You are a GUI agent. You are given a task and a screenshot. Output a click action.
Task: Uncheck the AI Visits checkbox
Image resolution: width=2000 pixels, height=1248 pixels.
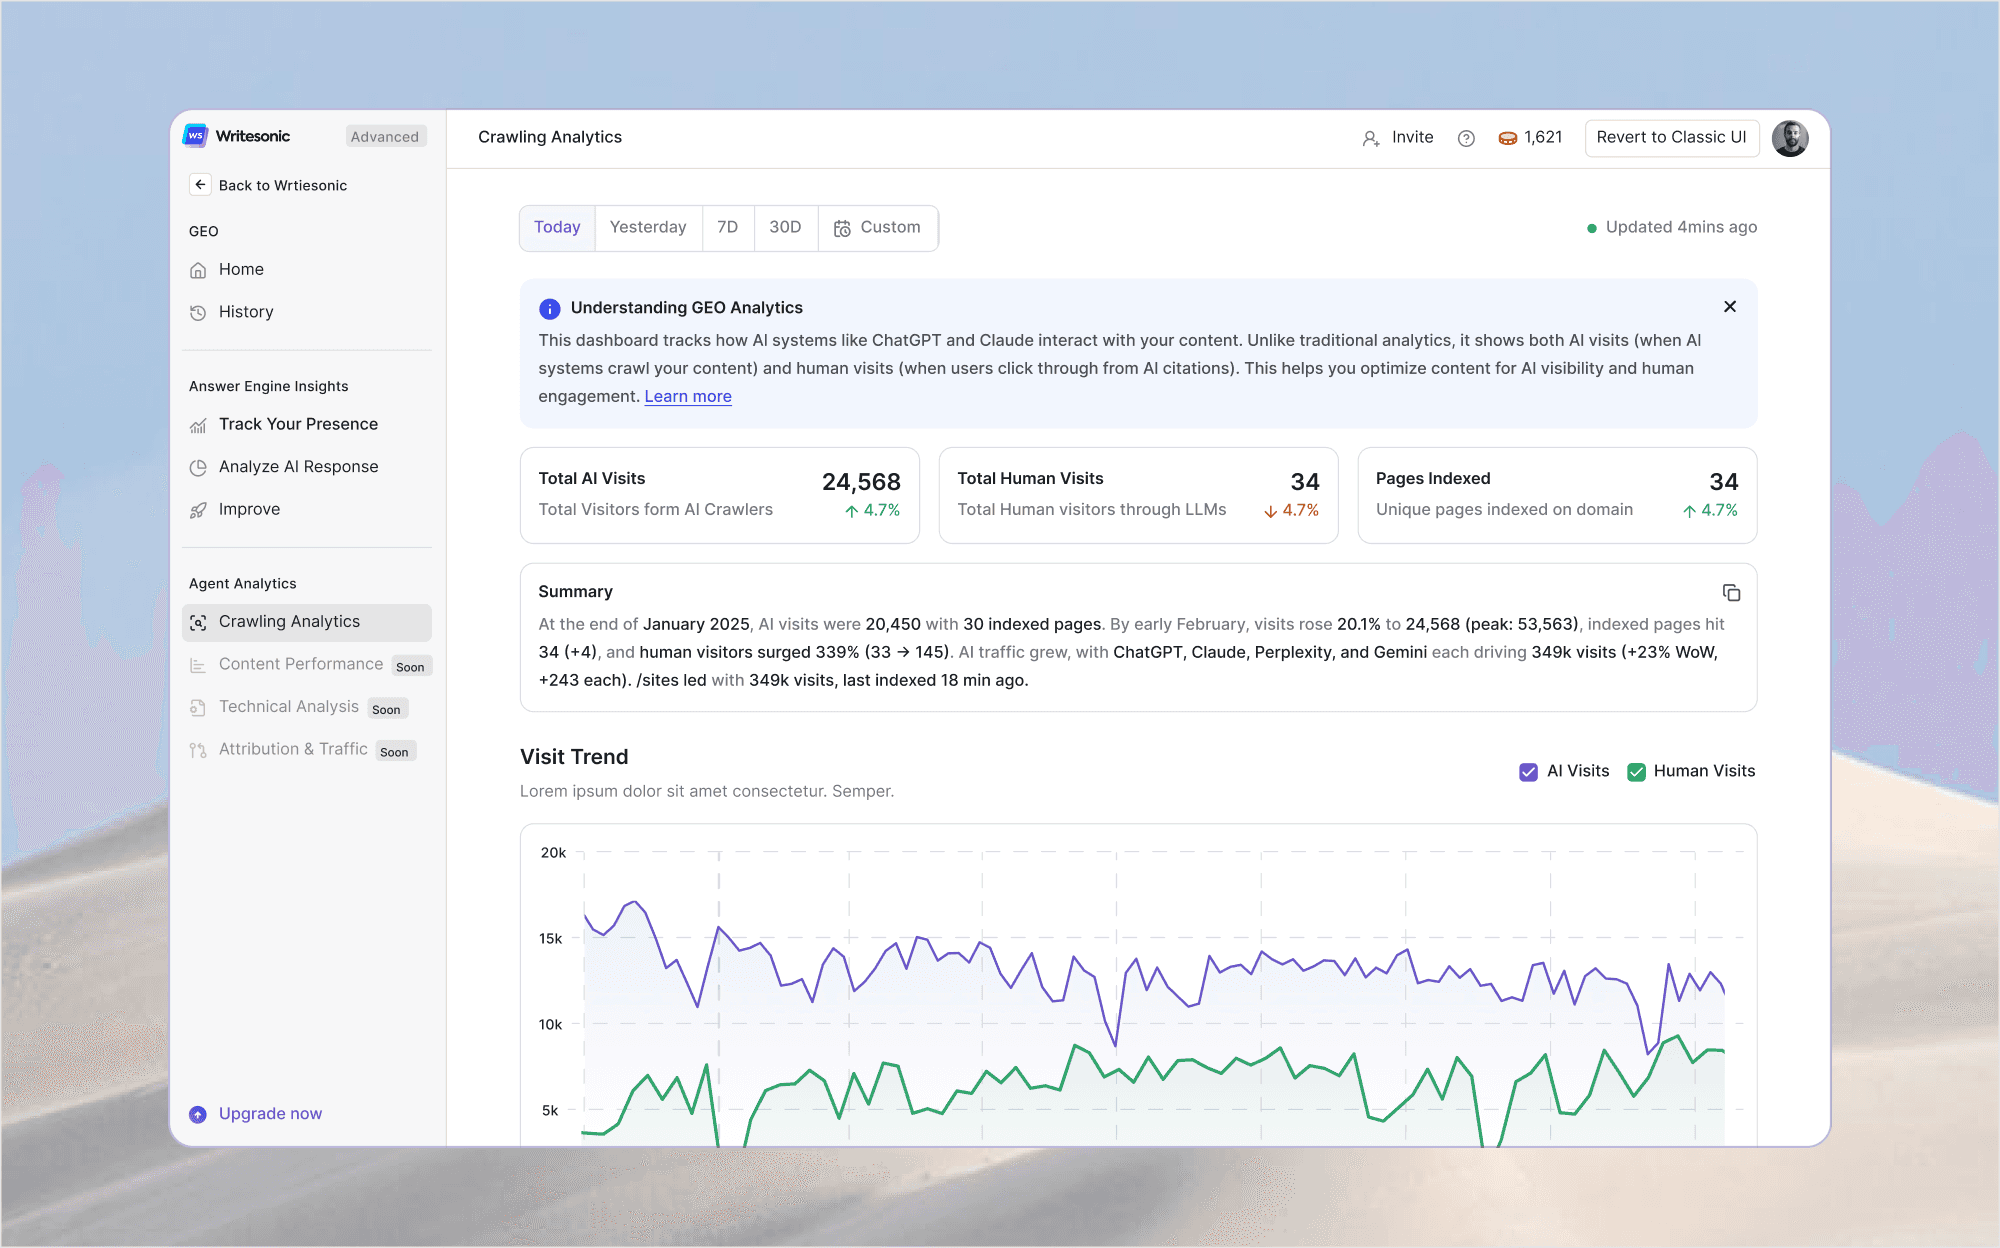pyautogui.click(x=1528, y=772)
